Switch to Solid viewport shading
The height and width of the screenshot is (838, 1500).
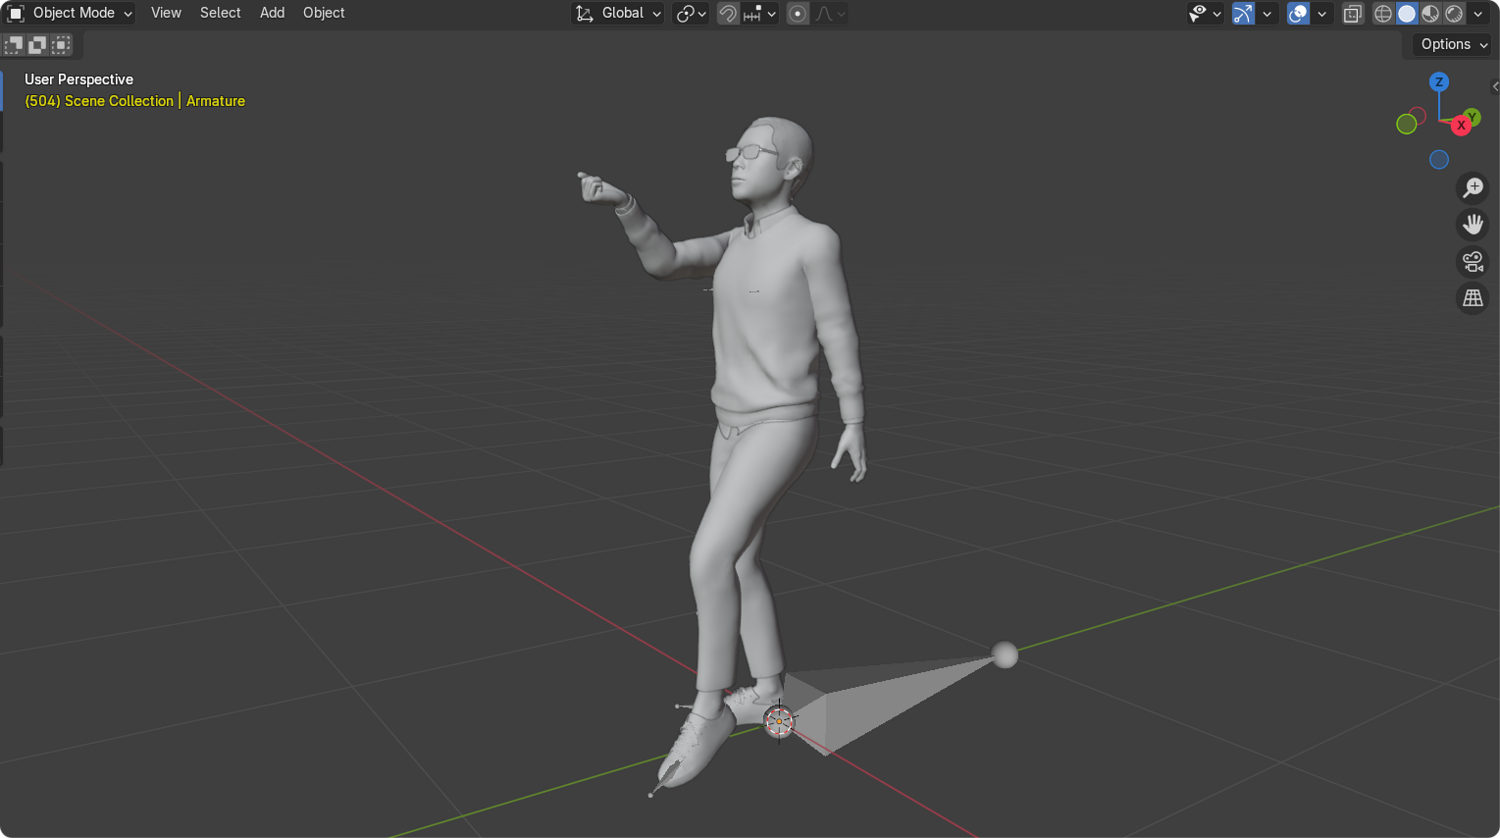(1407, 13)
